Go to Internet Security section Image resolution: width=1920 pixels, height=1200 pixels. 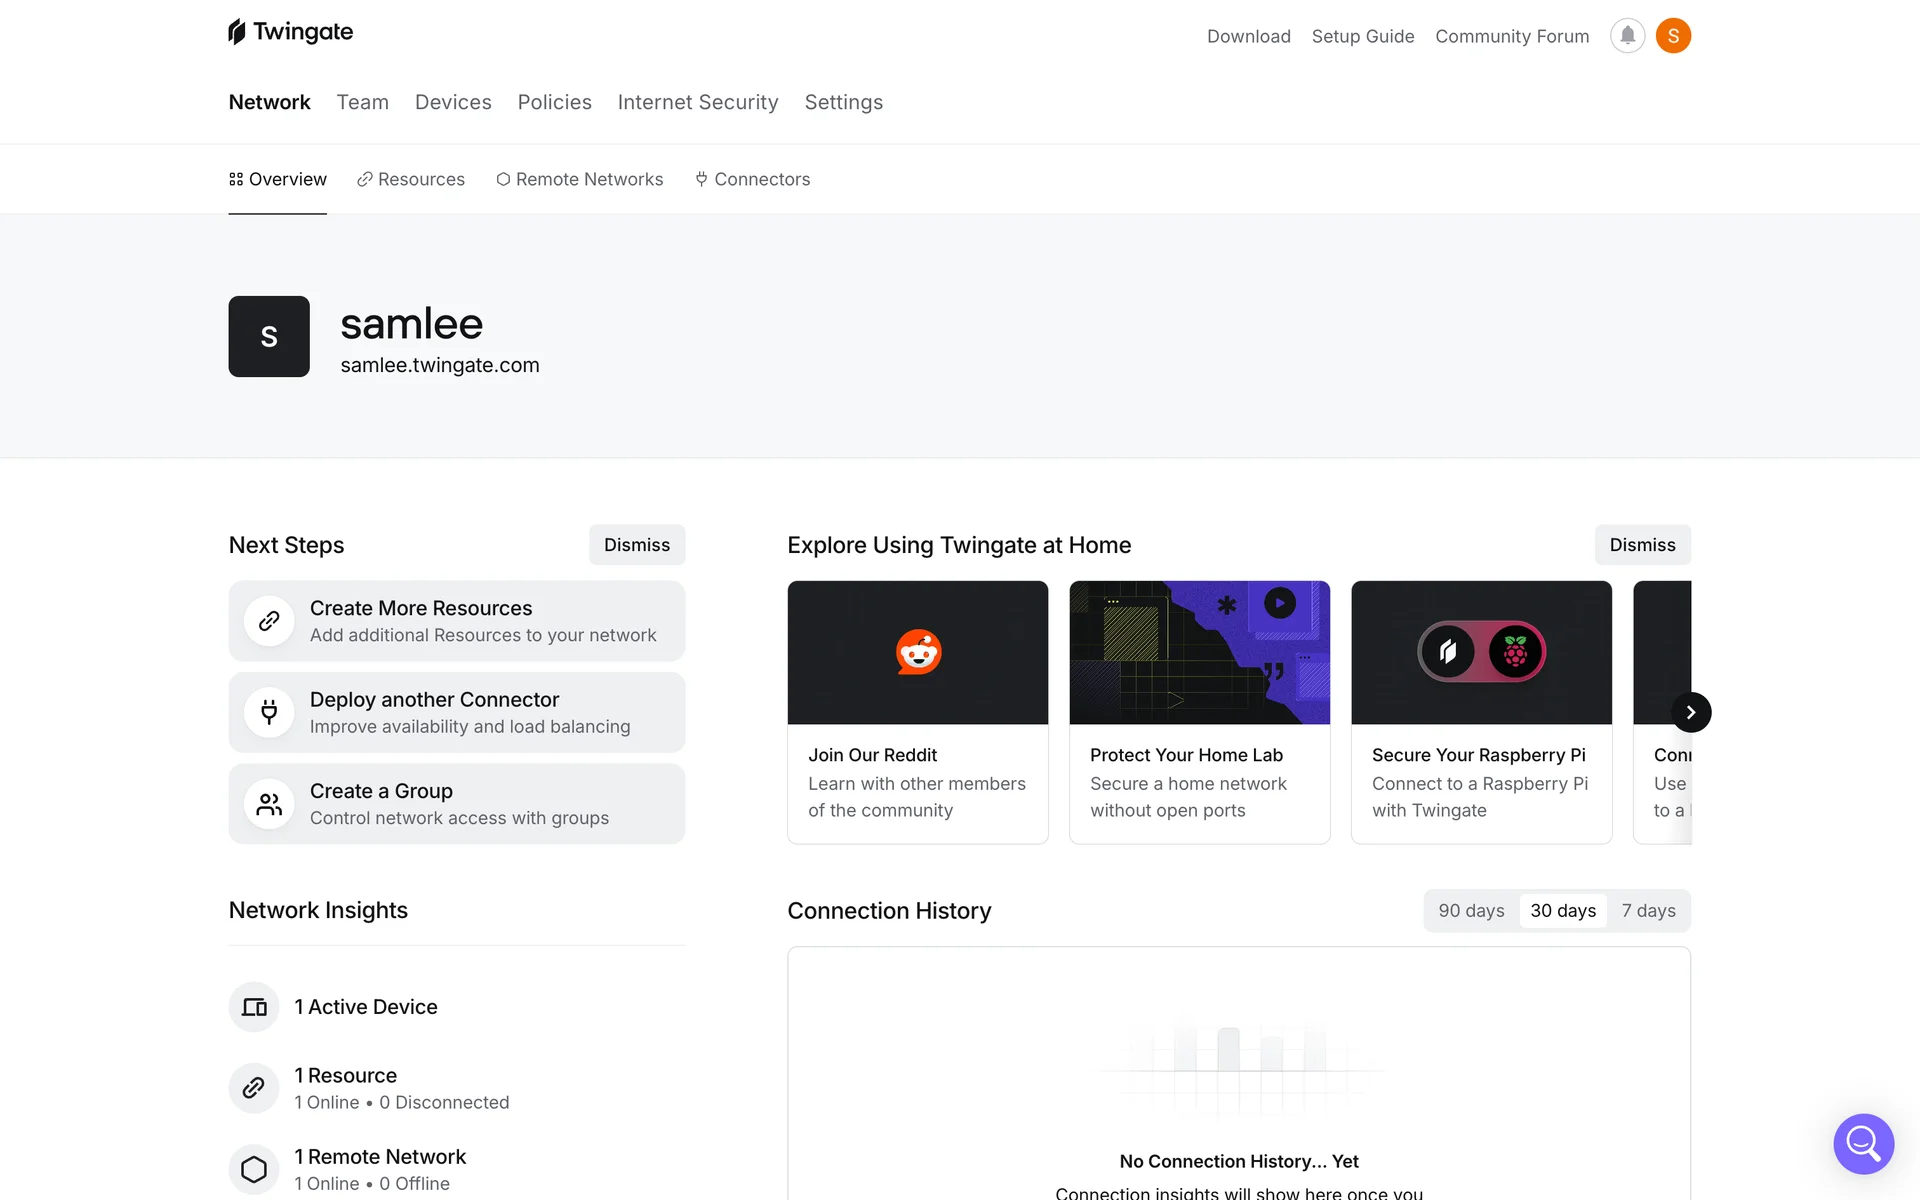click(x=698, y=102)
